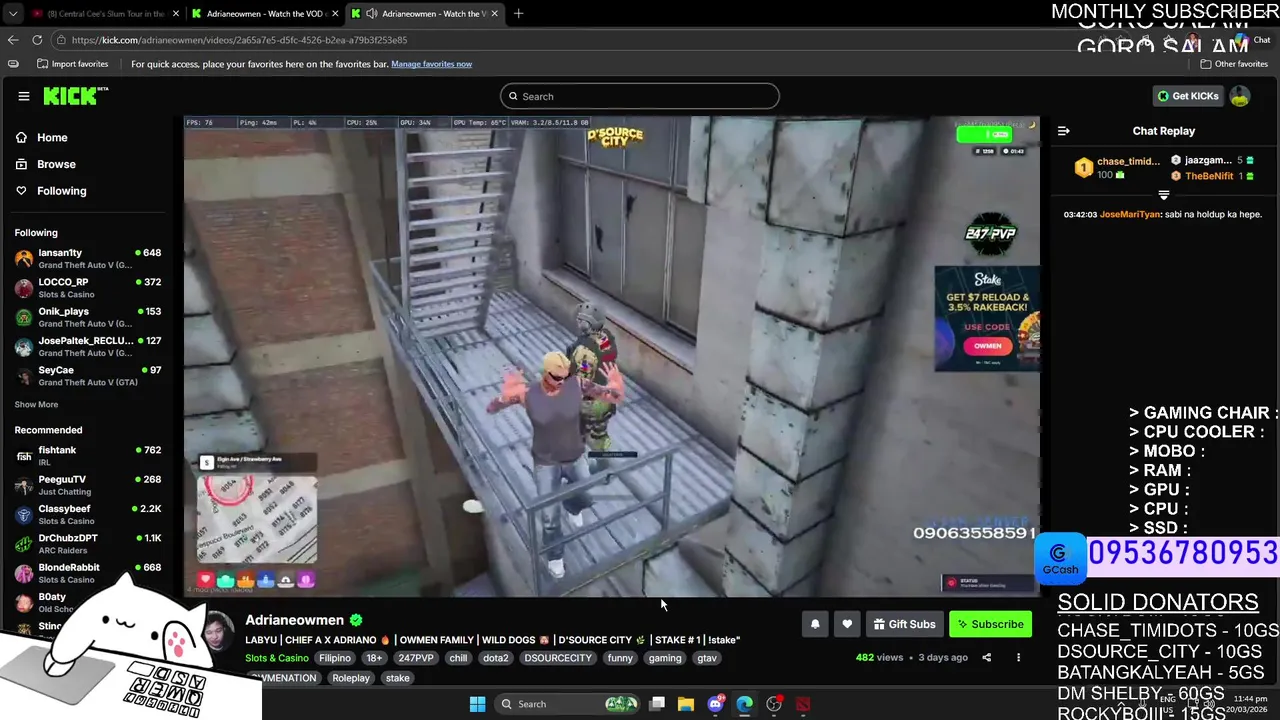Image resolution: width=1280 pixels, height=720 pixels.
Task: Click chase_timid top gifter entry
Action: [x=1117, y=168]
